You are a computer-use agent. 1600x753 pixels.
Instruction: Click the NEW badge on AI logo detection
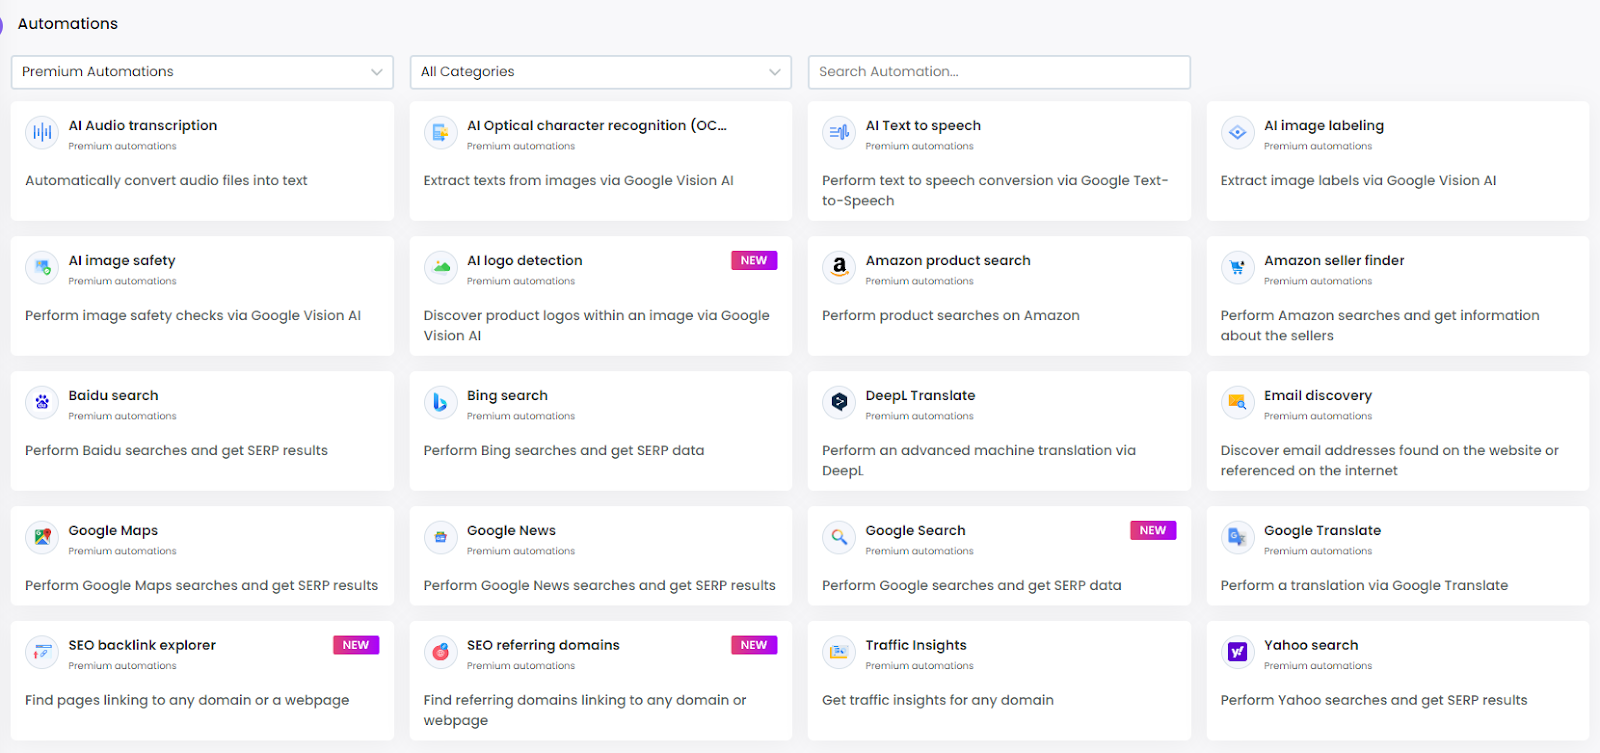point(754,261)
